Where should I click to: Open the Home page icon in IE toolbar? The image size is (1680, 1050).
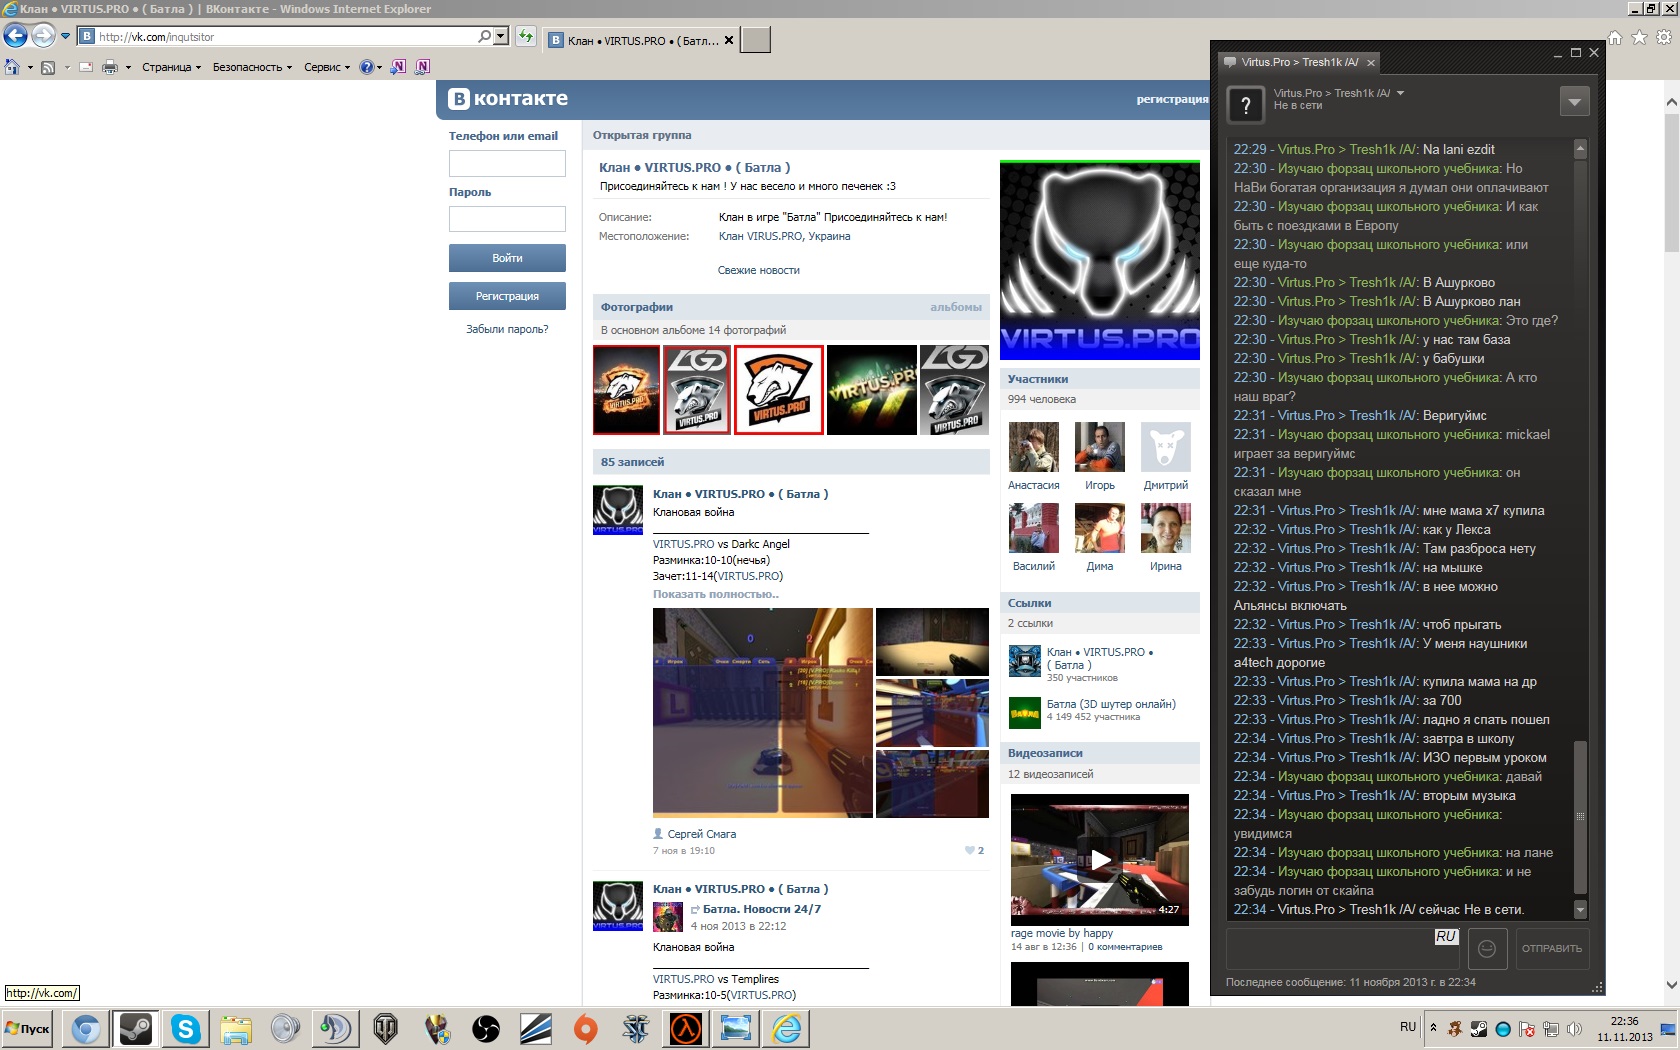coord(12,67)
